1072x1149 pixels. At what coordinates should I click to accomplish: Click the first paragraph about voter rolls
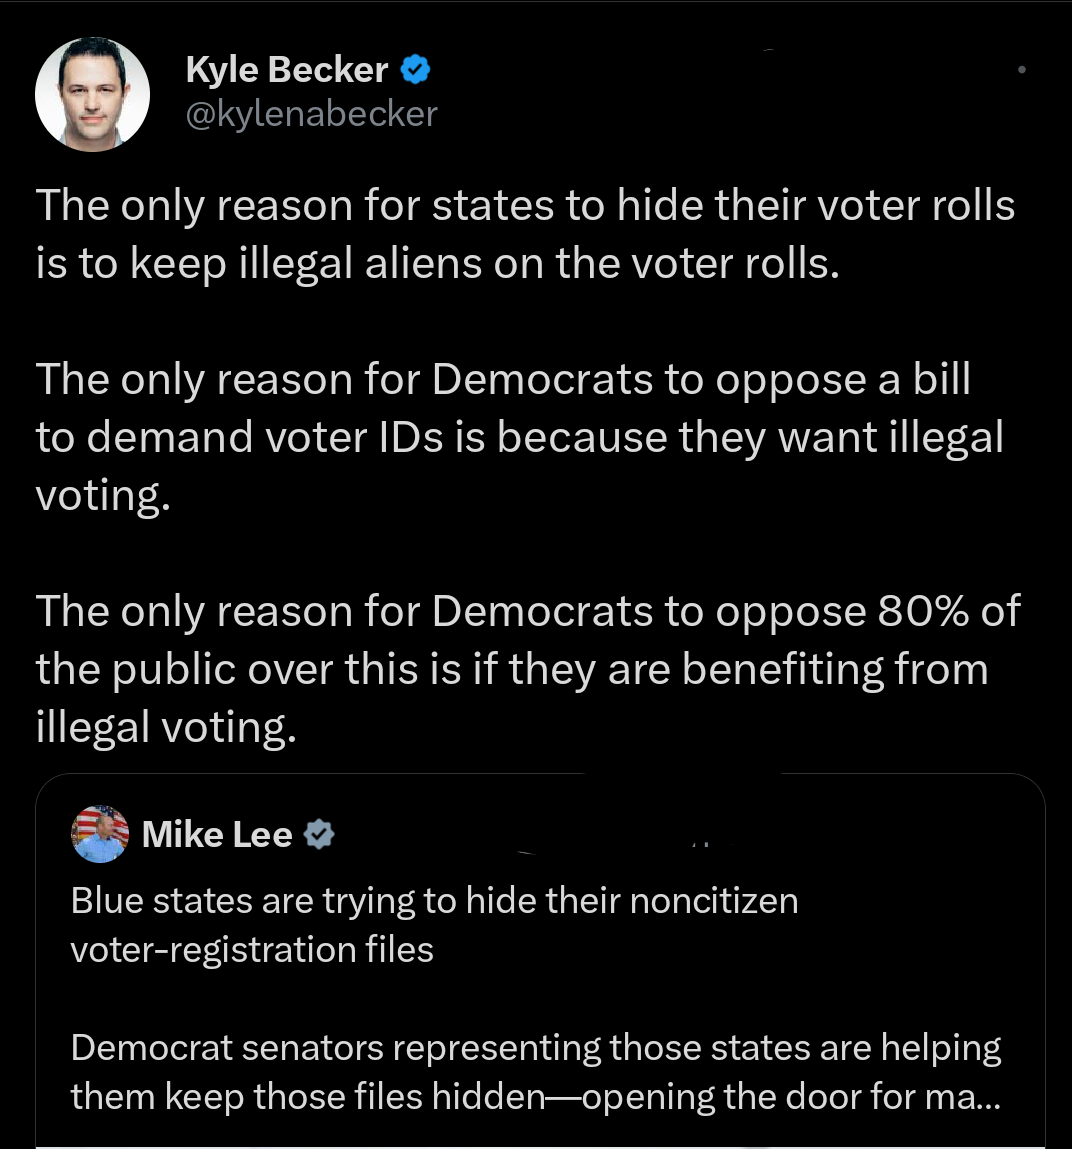(525, 233)
